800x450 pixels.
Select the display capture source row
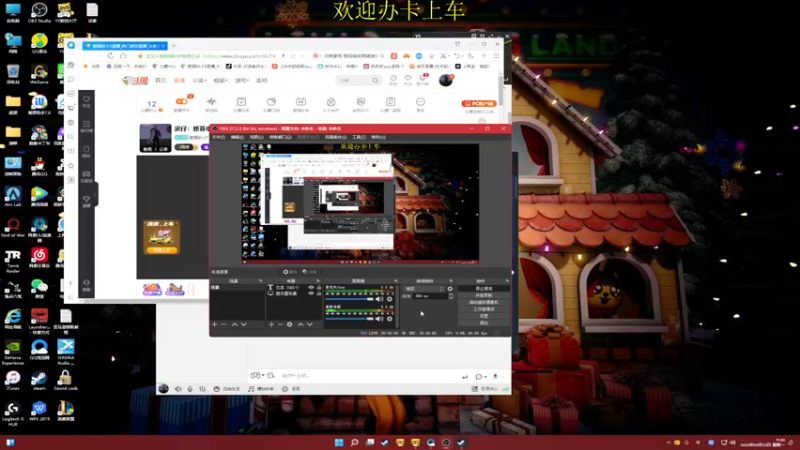click(x=294, y=293)
